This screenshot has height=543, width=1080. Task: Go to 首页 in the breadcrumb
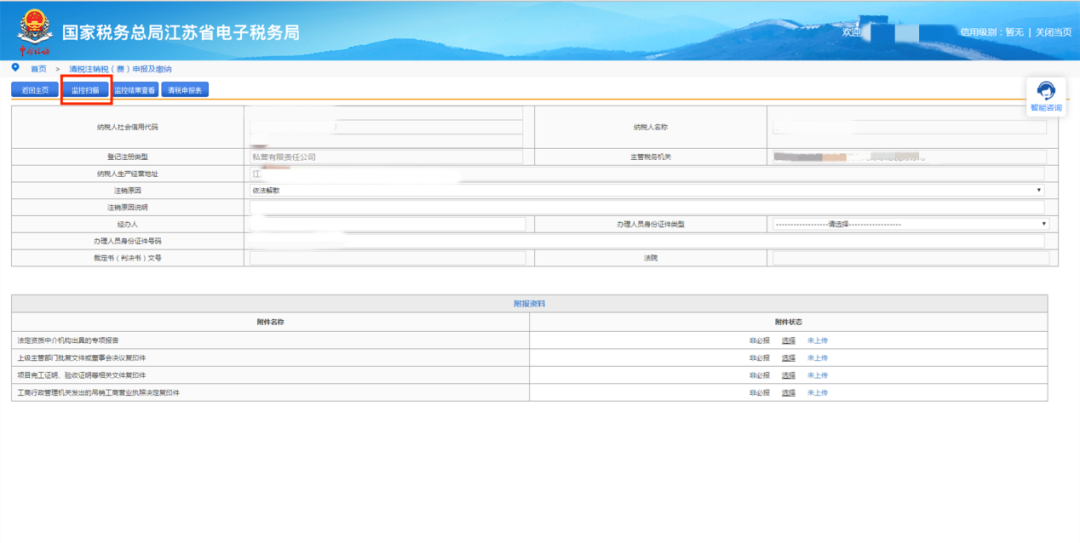39,69
